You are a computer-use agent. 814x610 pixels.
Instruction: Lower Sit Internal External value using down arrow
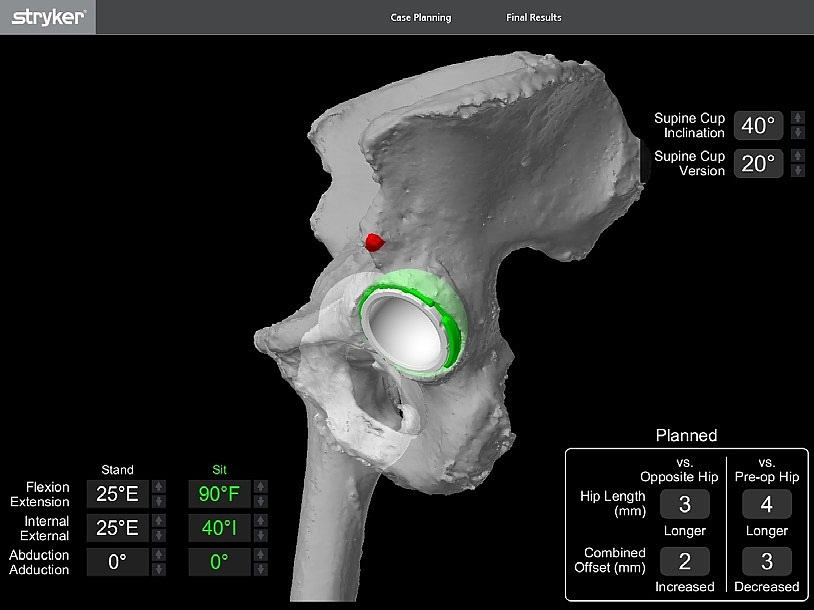(261, 535)
